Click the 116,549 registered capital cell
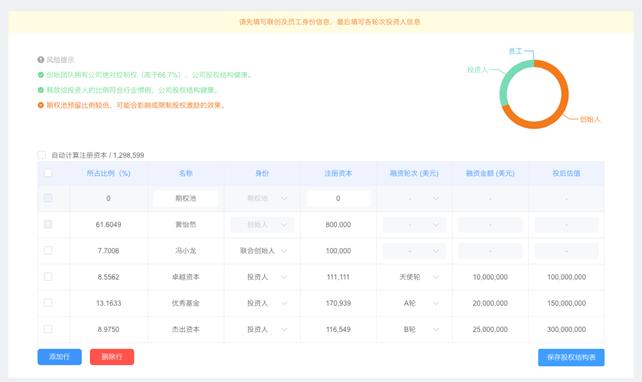Image resolution: width=642 pixels, height=382 pixels. click(x=338, y=329)
